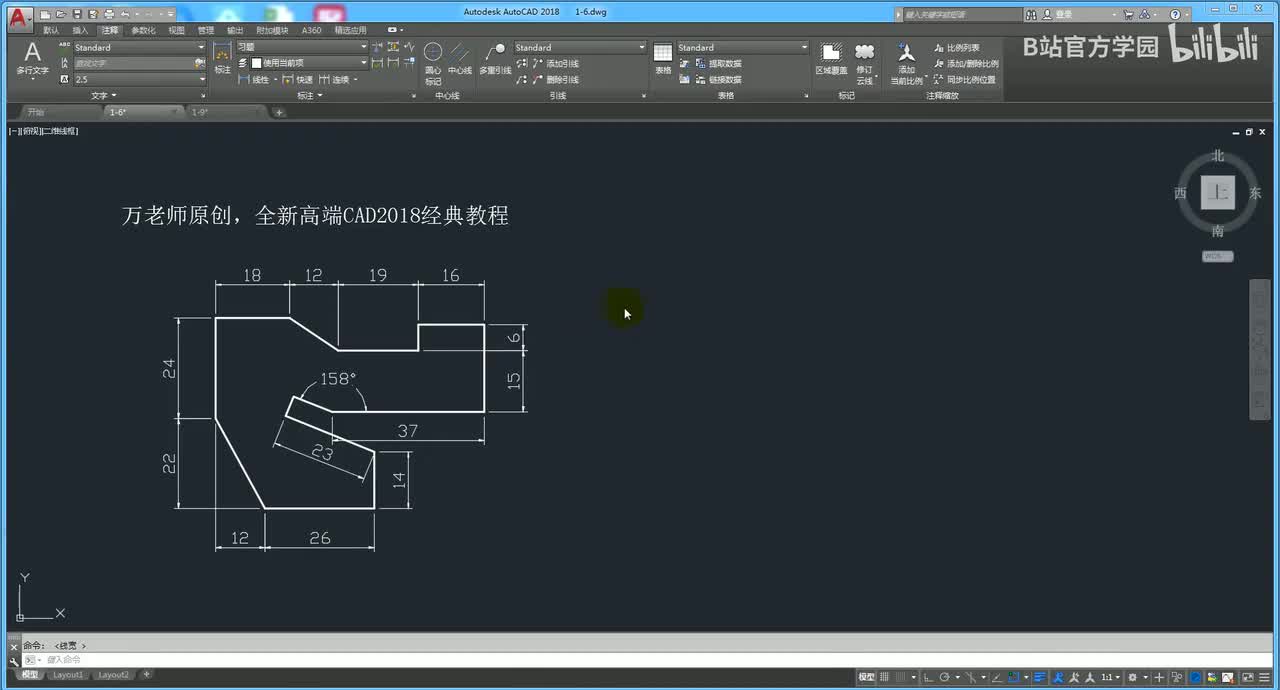The image size is (1280, 690).
Task: Toggle the grid display in status bar
Action: (x=885, y=677)
